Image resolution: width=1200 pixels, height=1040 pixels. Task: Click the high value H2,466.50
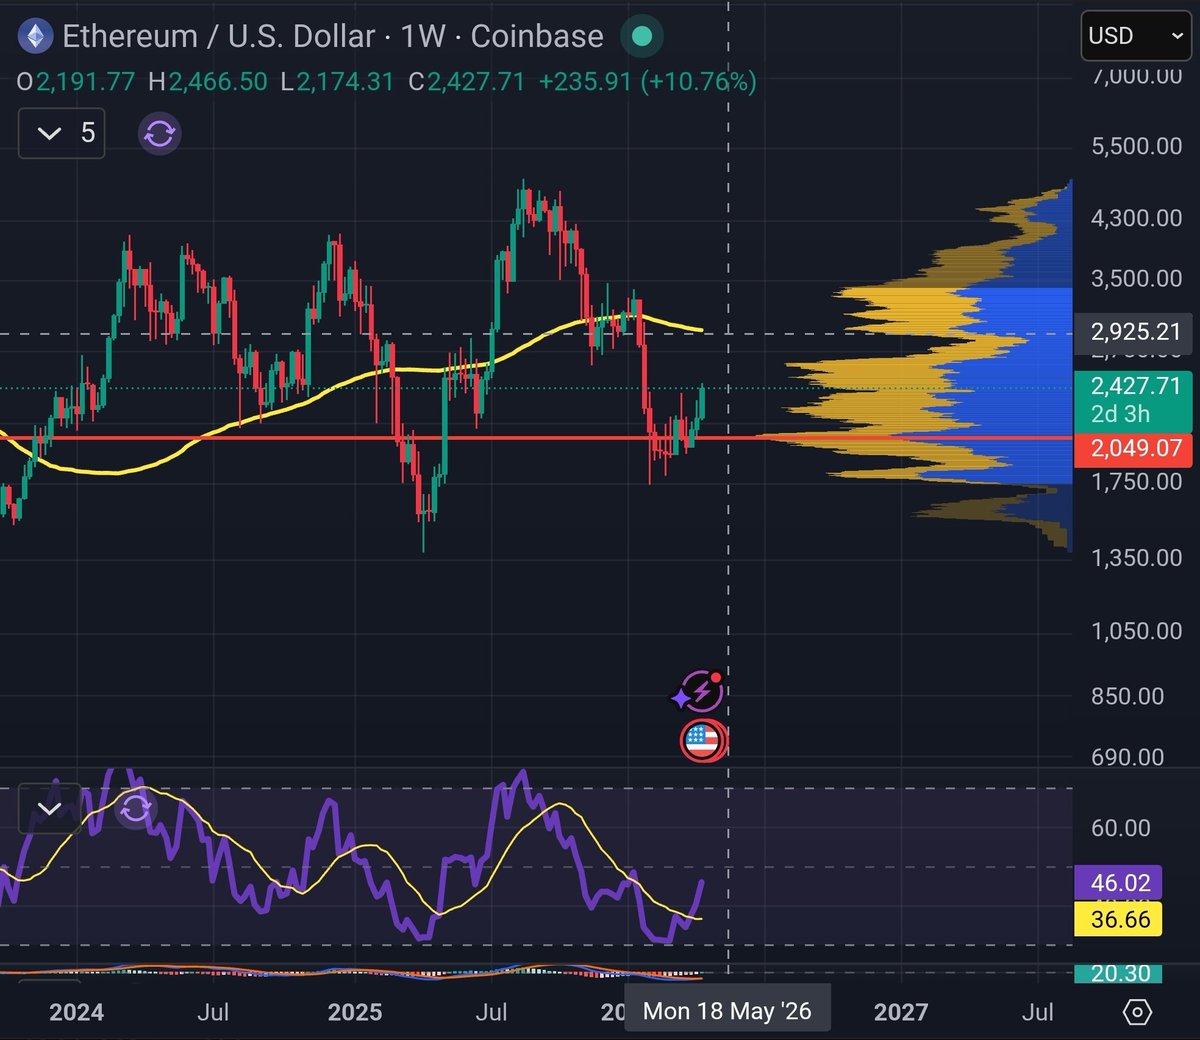pyautogui.click(x=208, y=82)
